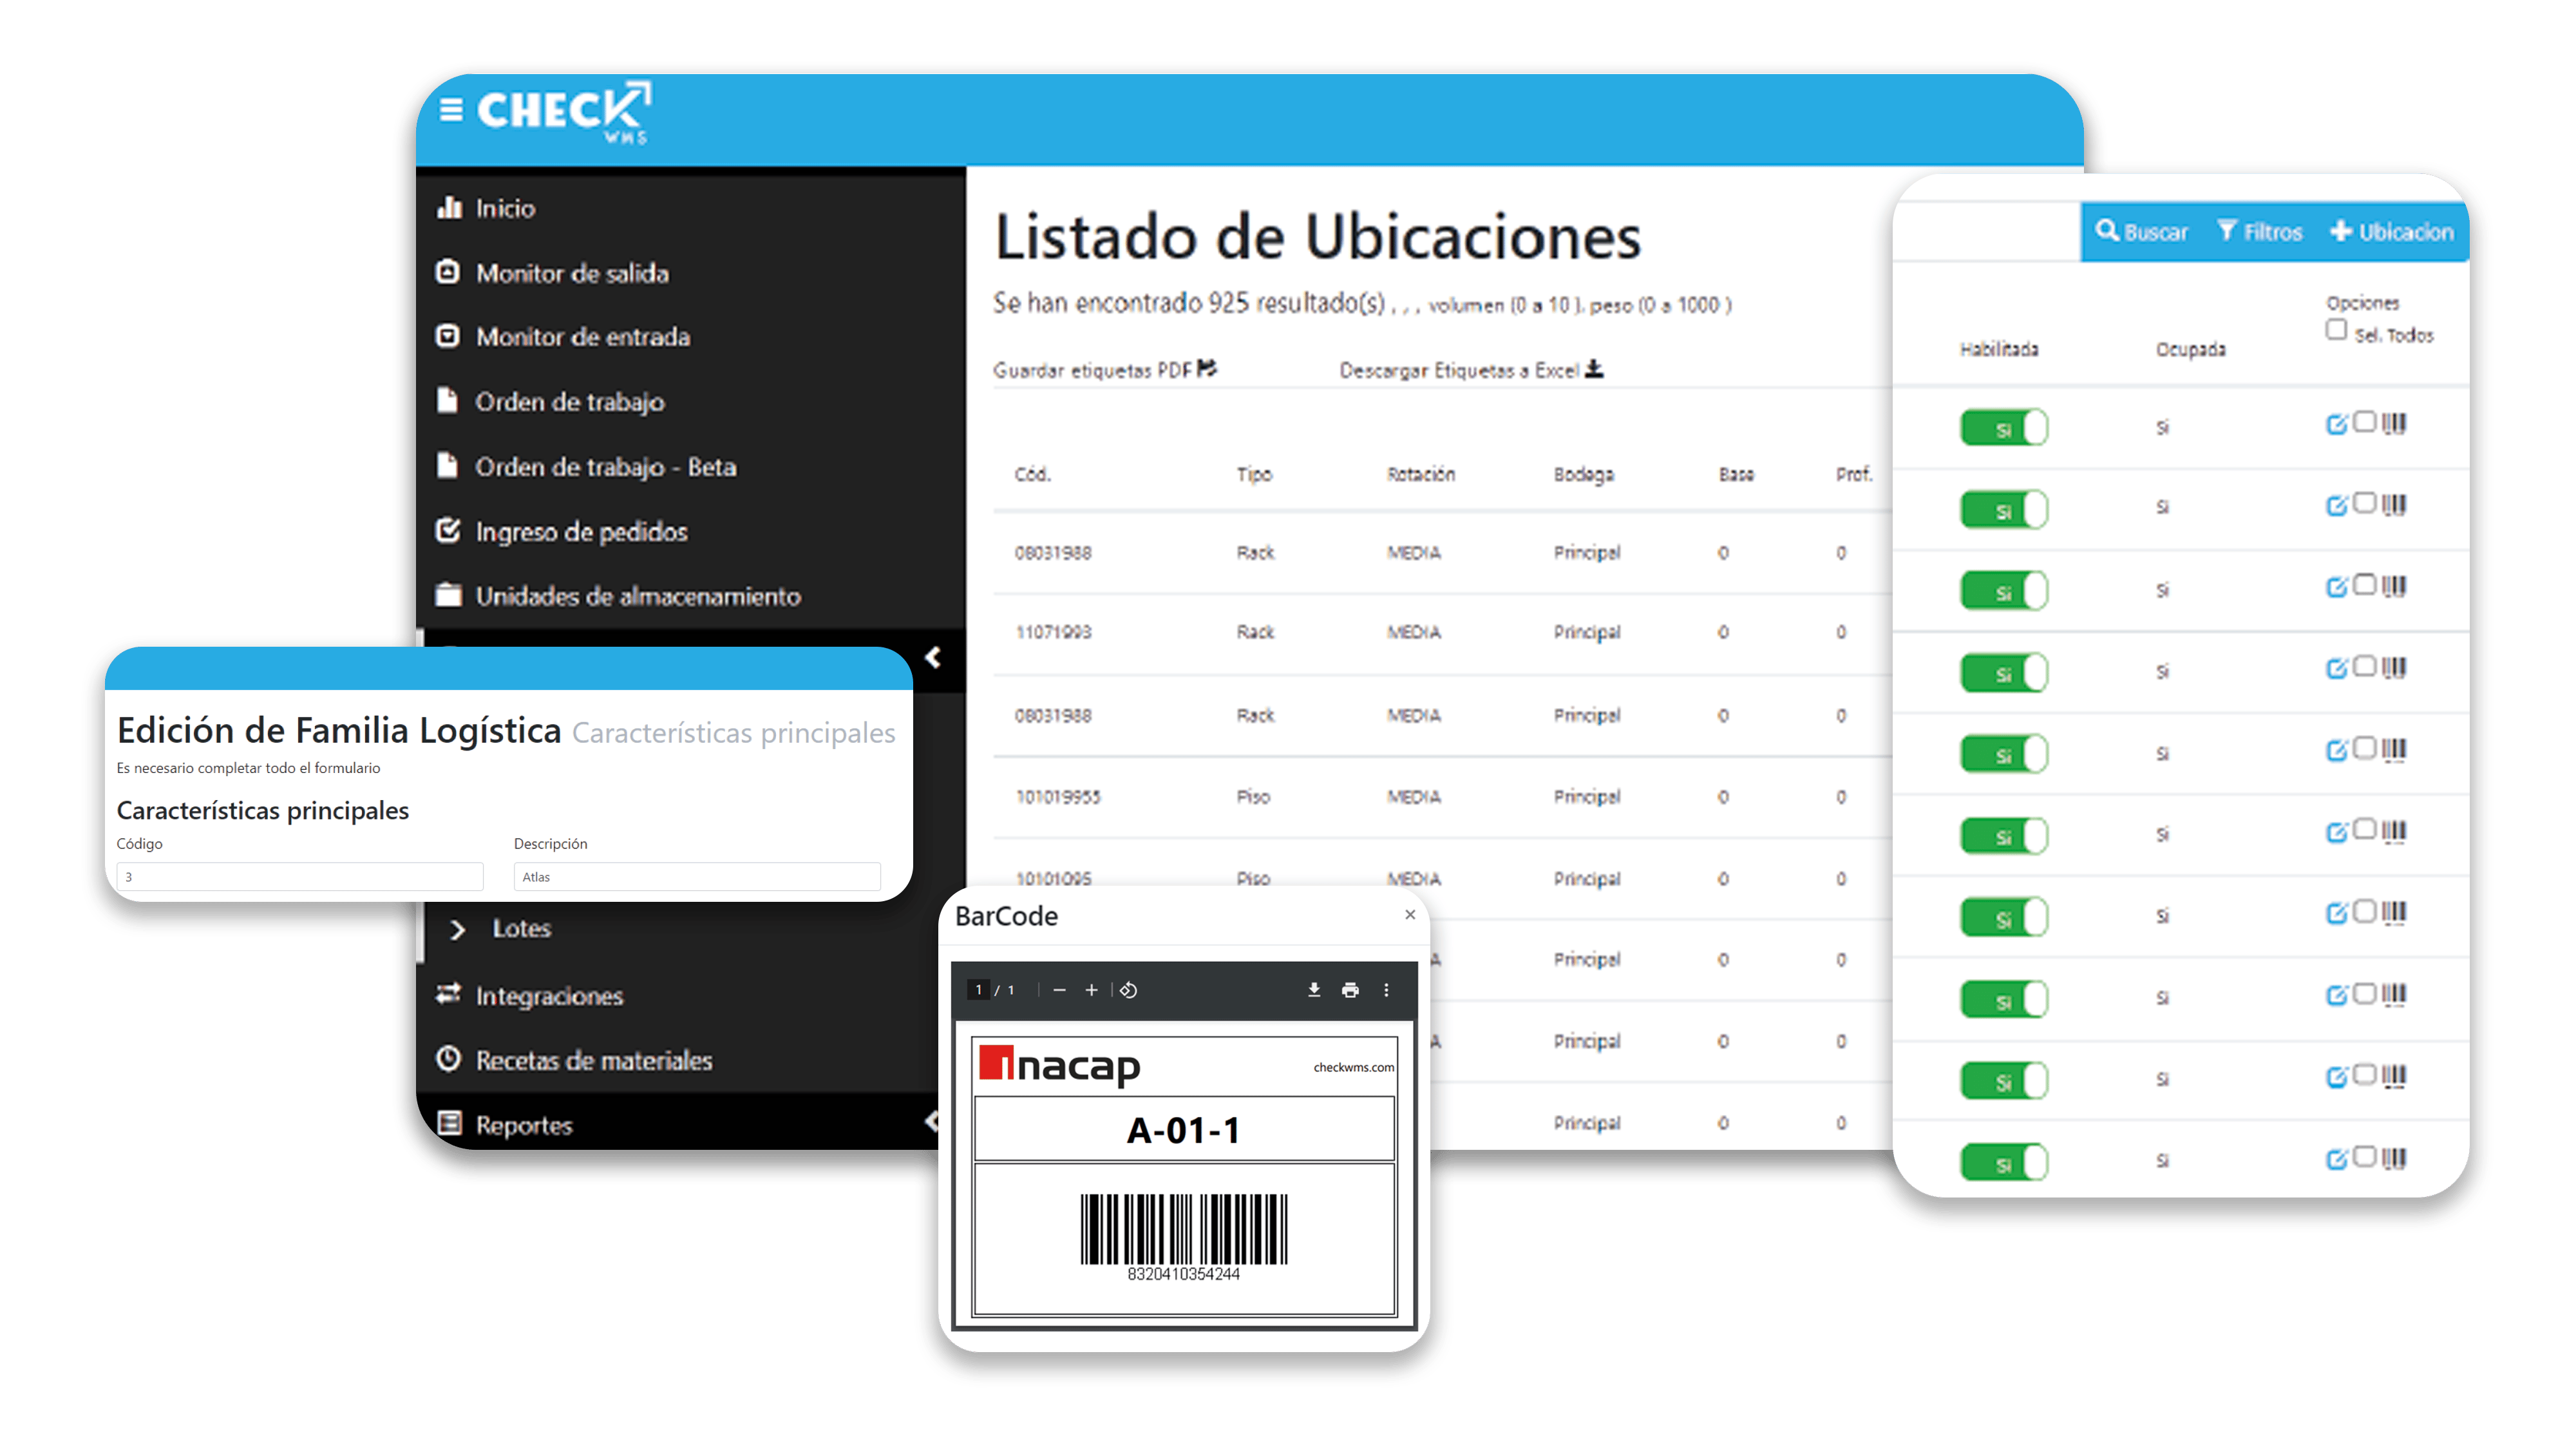The height and width of the screenshot is (1450, 2576).
Task: Check the Sel. Todos checkbox
Action: click(x=2337, y=330)
